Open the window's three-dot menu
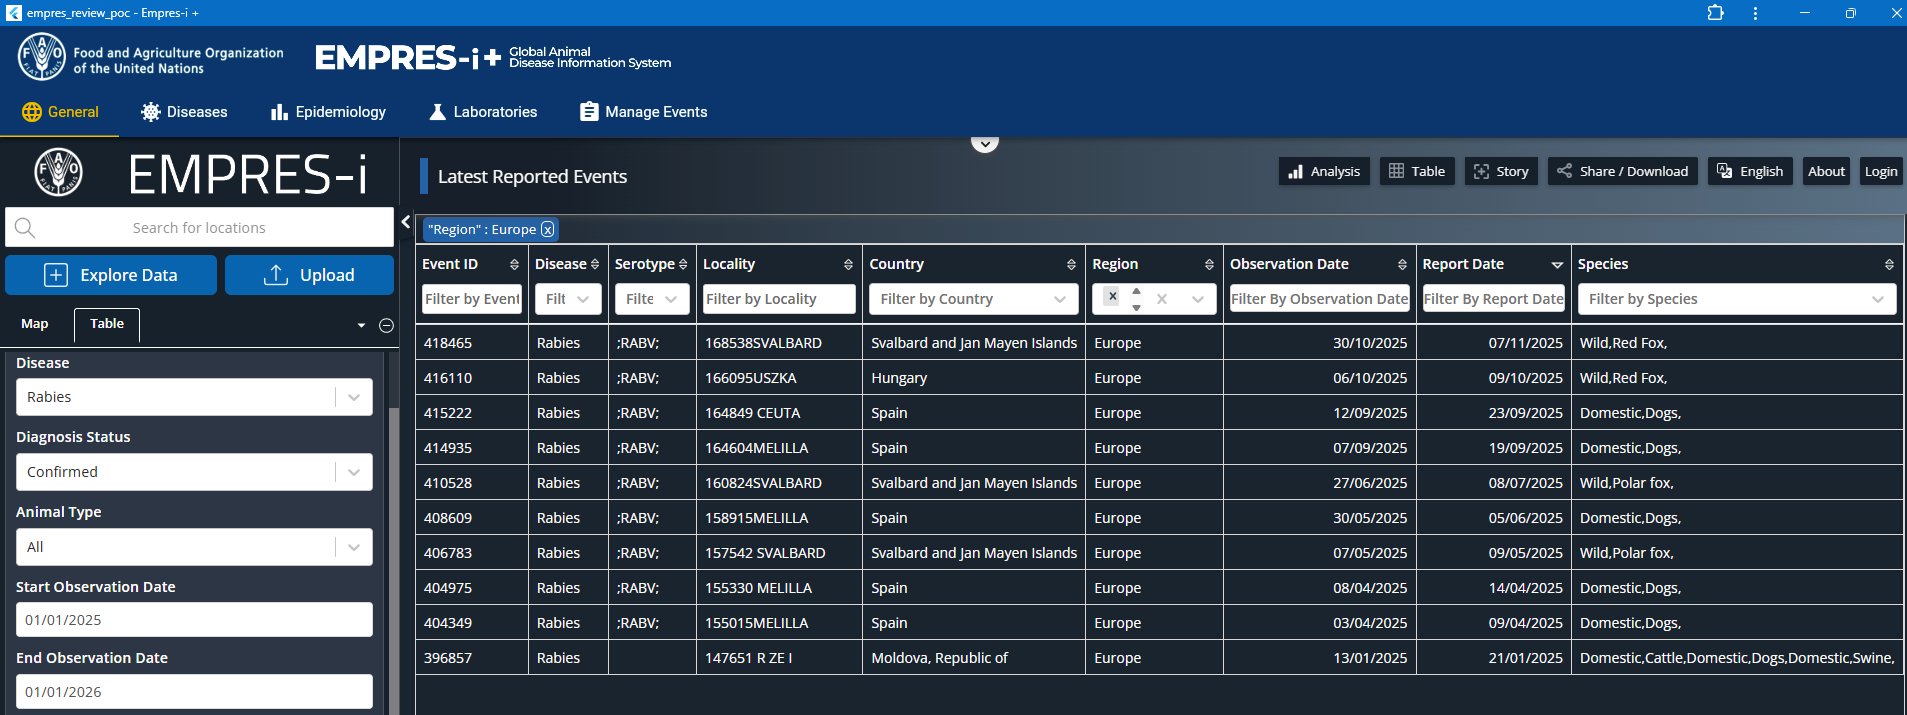Viewport: 1907px width, 715px height. tap(1755, 13)
